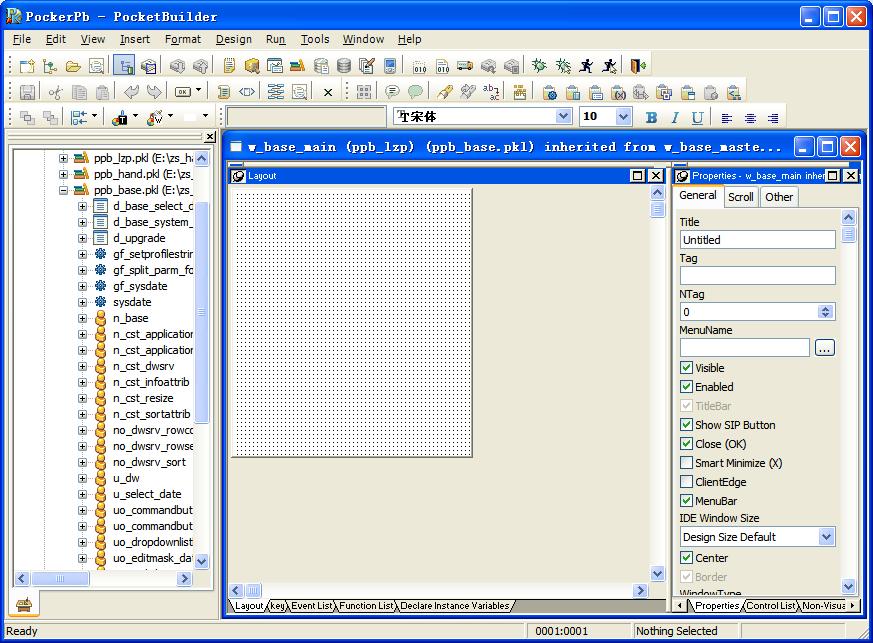Click the MenuName browse (...) button

824,348
